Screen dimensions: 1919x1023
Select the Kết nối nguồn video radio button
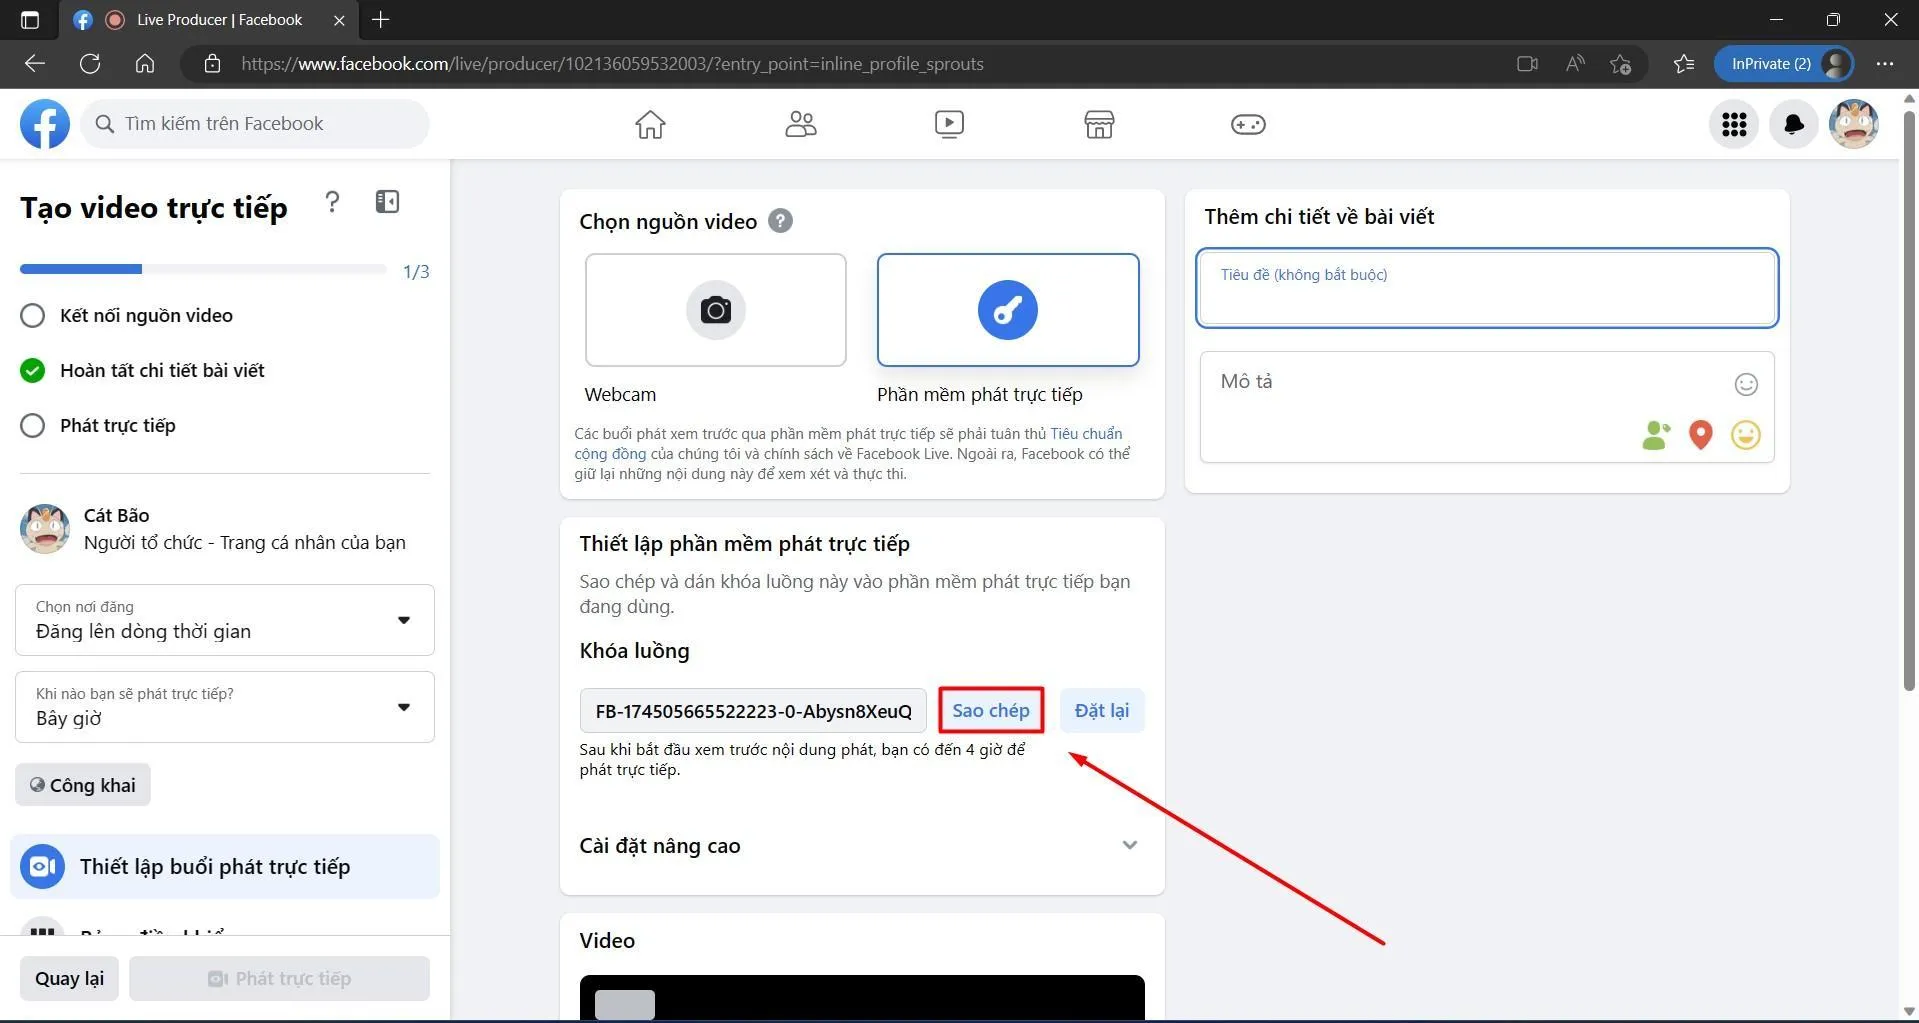pos(32,314)
